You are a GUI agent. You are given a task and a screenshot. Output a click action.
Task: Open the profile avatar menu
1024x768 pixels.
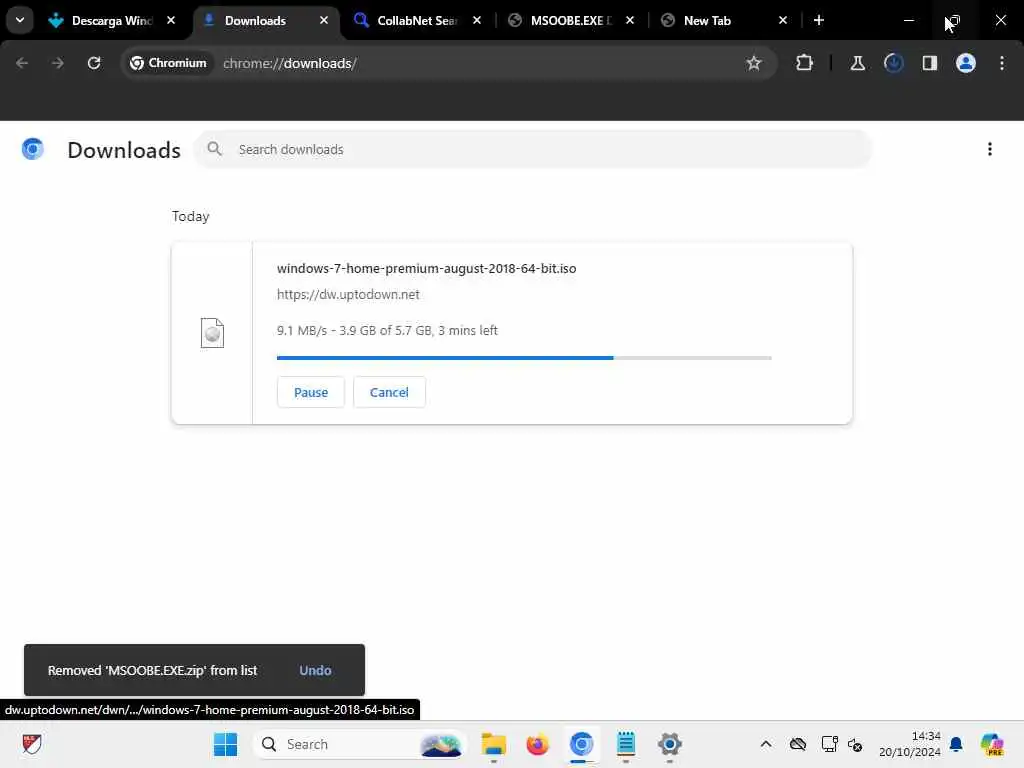(x=965, y=63)
